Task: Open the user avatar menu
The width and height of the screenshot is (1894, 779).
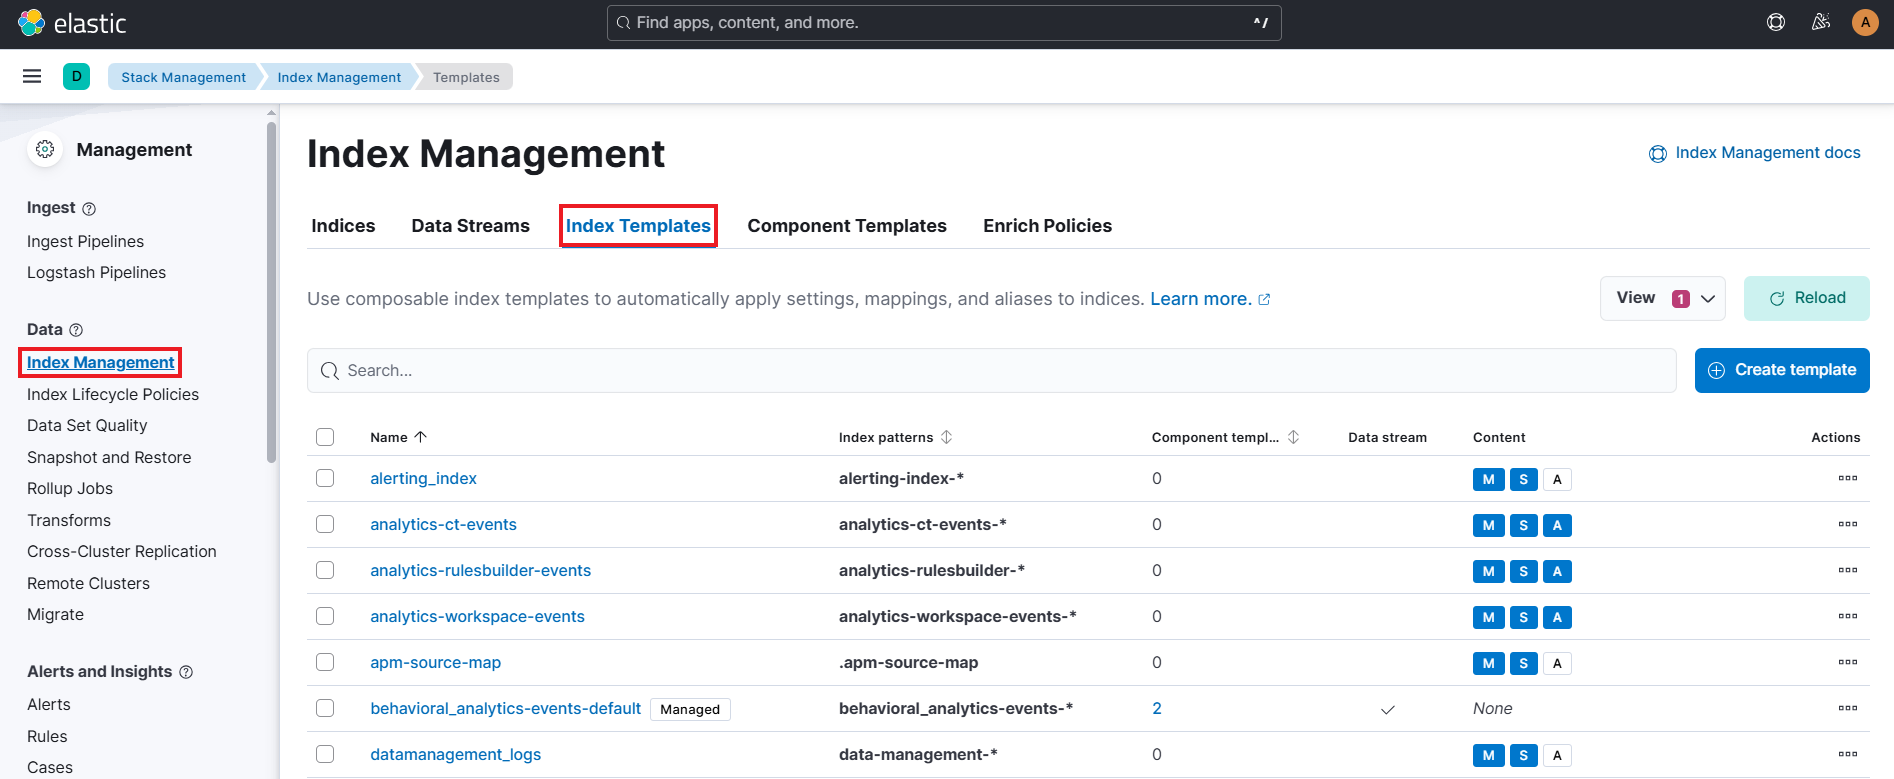Action: 1865,22
